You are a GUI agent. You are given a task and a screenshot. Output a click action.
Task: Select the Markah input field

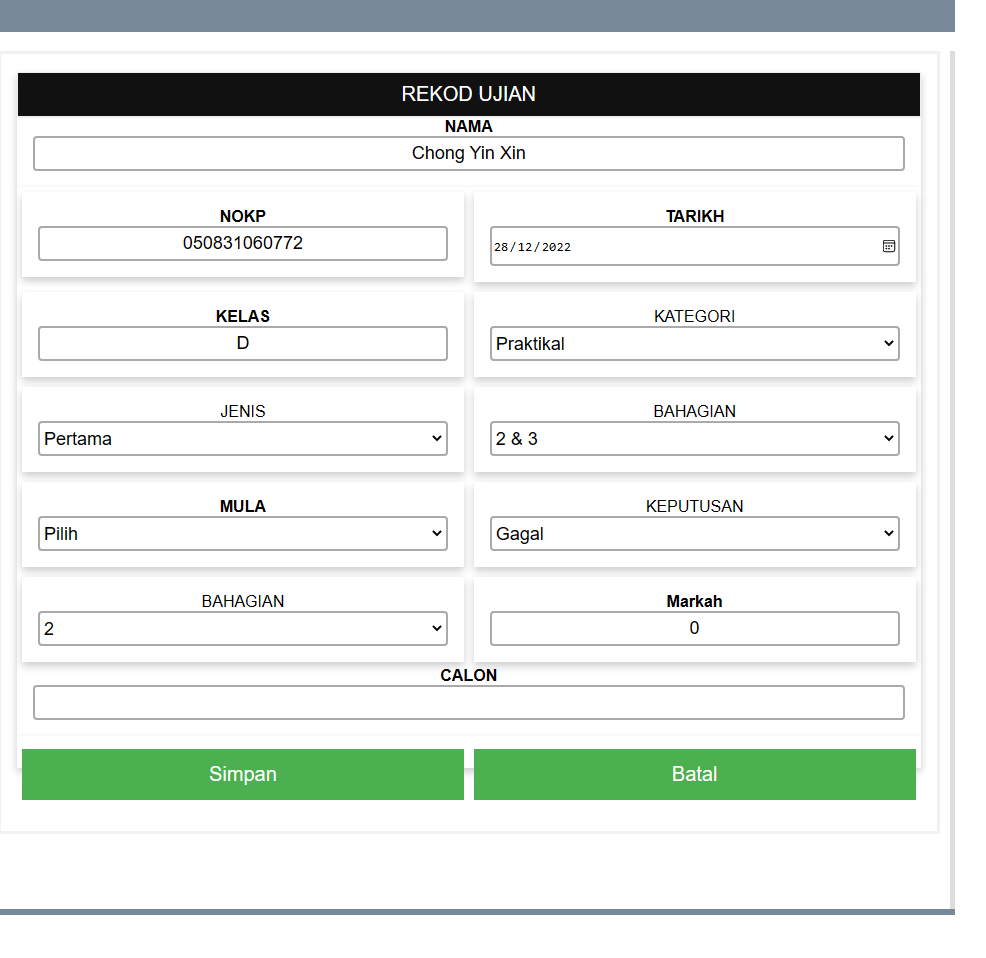(x=694, y=628)
